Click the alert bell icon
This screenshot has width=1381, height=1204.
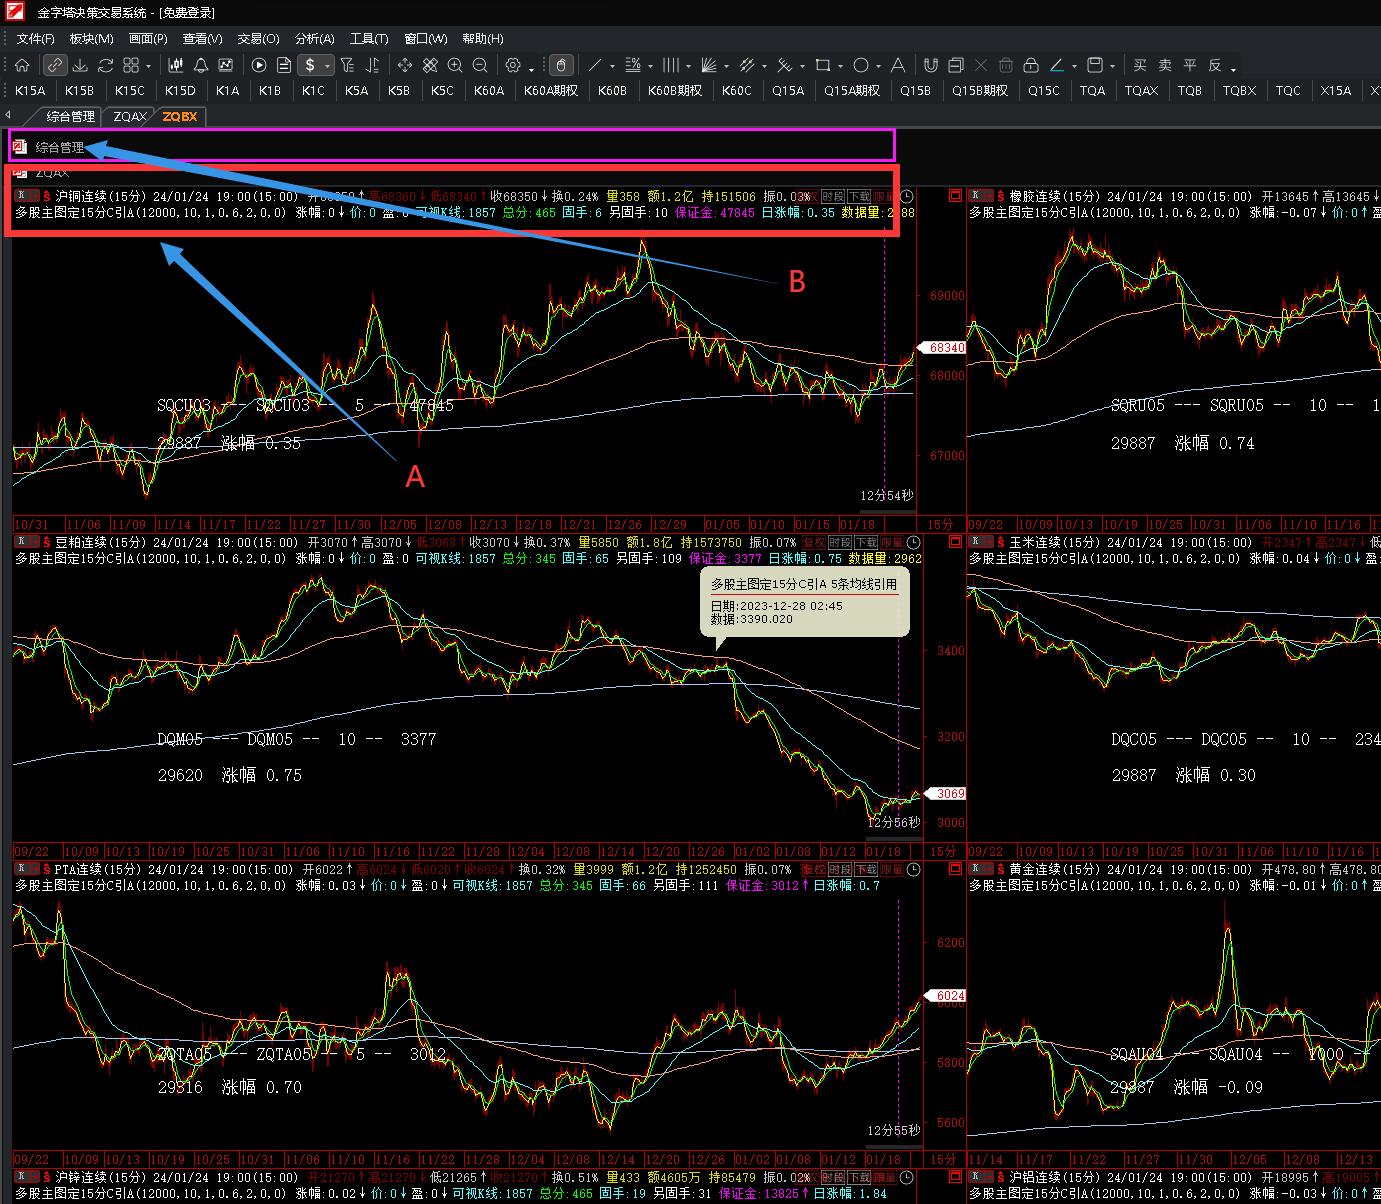point(201,65)
